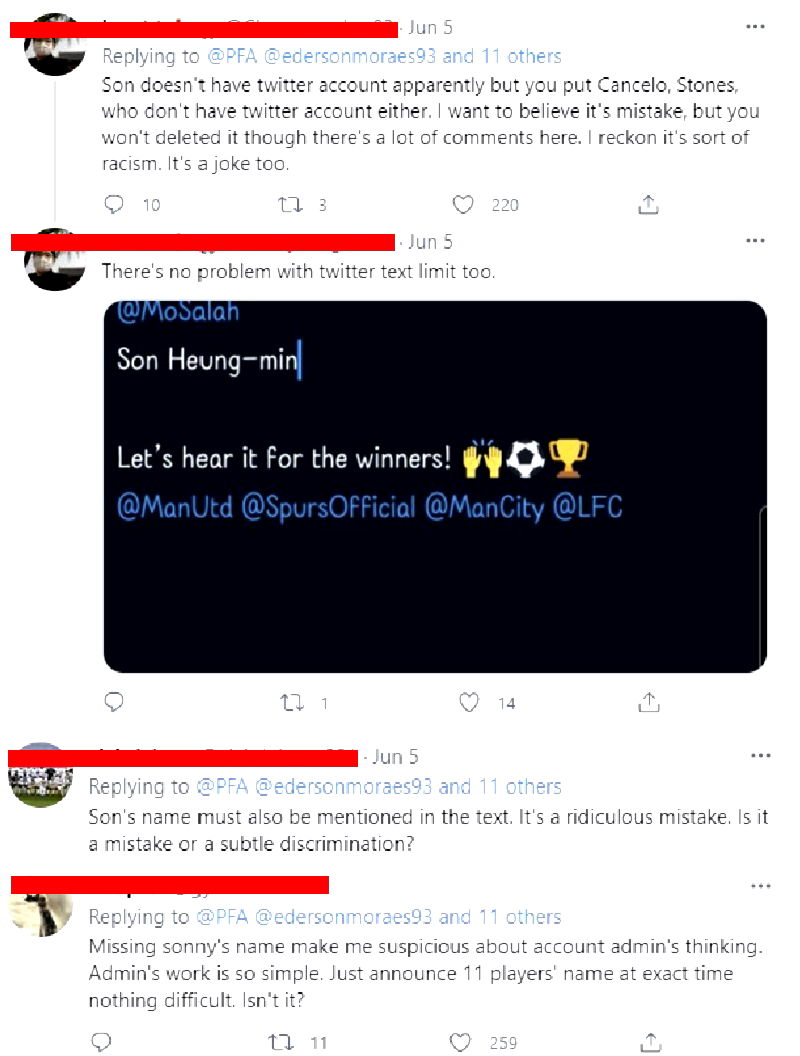Open more options on twitter text limit tweet
Viewport: 800px width, 1056px height.
tap(755, 241)
